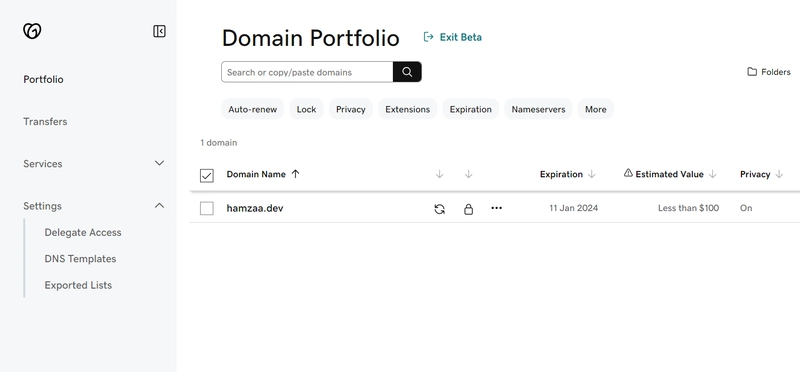Click the Auto-renew filter button
This screenshot has height=372, width=800.
[x=252, y=109]
